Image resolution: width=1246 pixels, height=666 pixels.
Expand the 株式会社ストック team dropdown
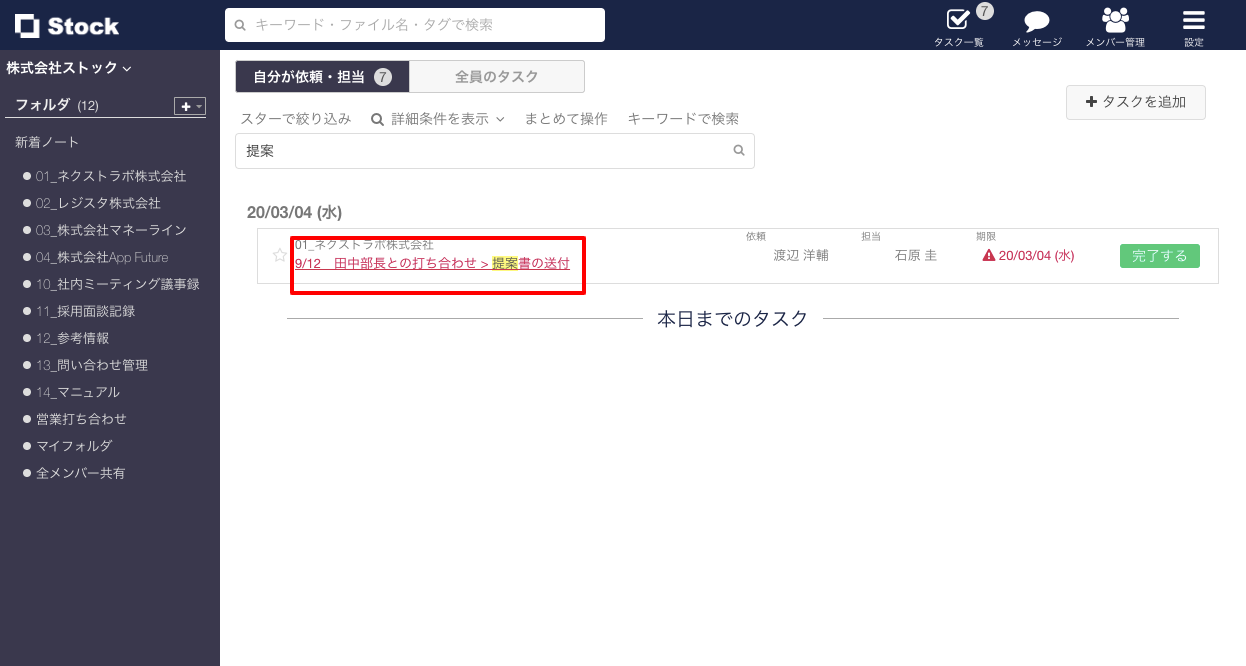point(69,68)
